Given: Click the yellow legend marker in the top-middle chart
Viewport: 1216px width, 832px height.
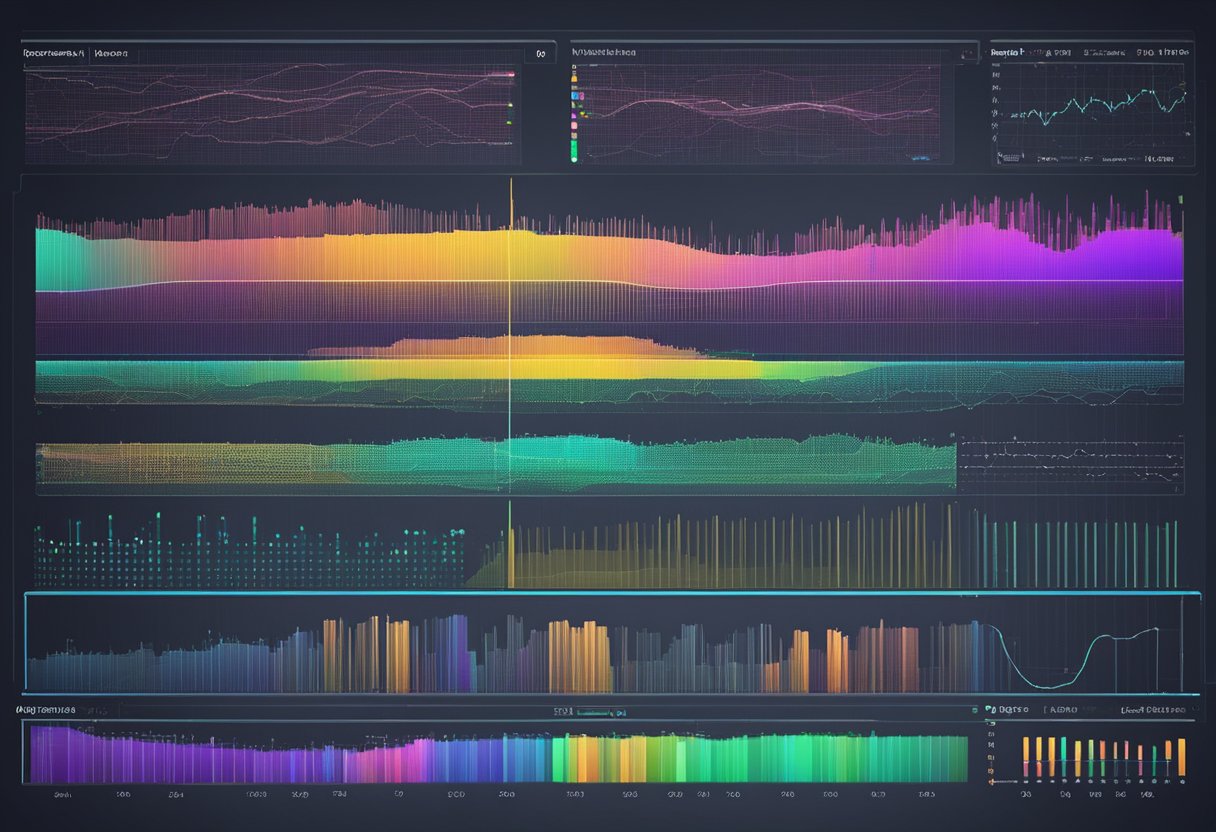Looking at the screenshot, I should tap(574, 76).
